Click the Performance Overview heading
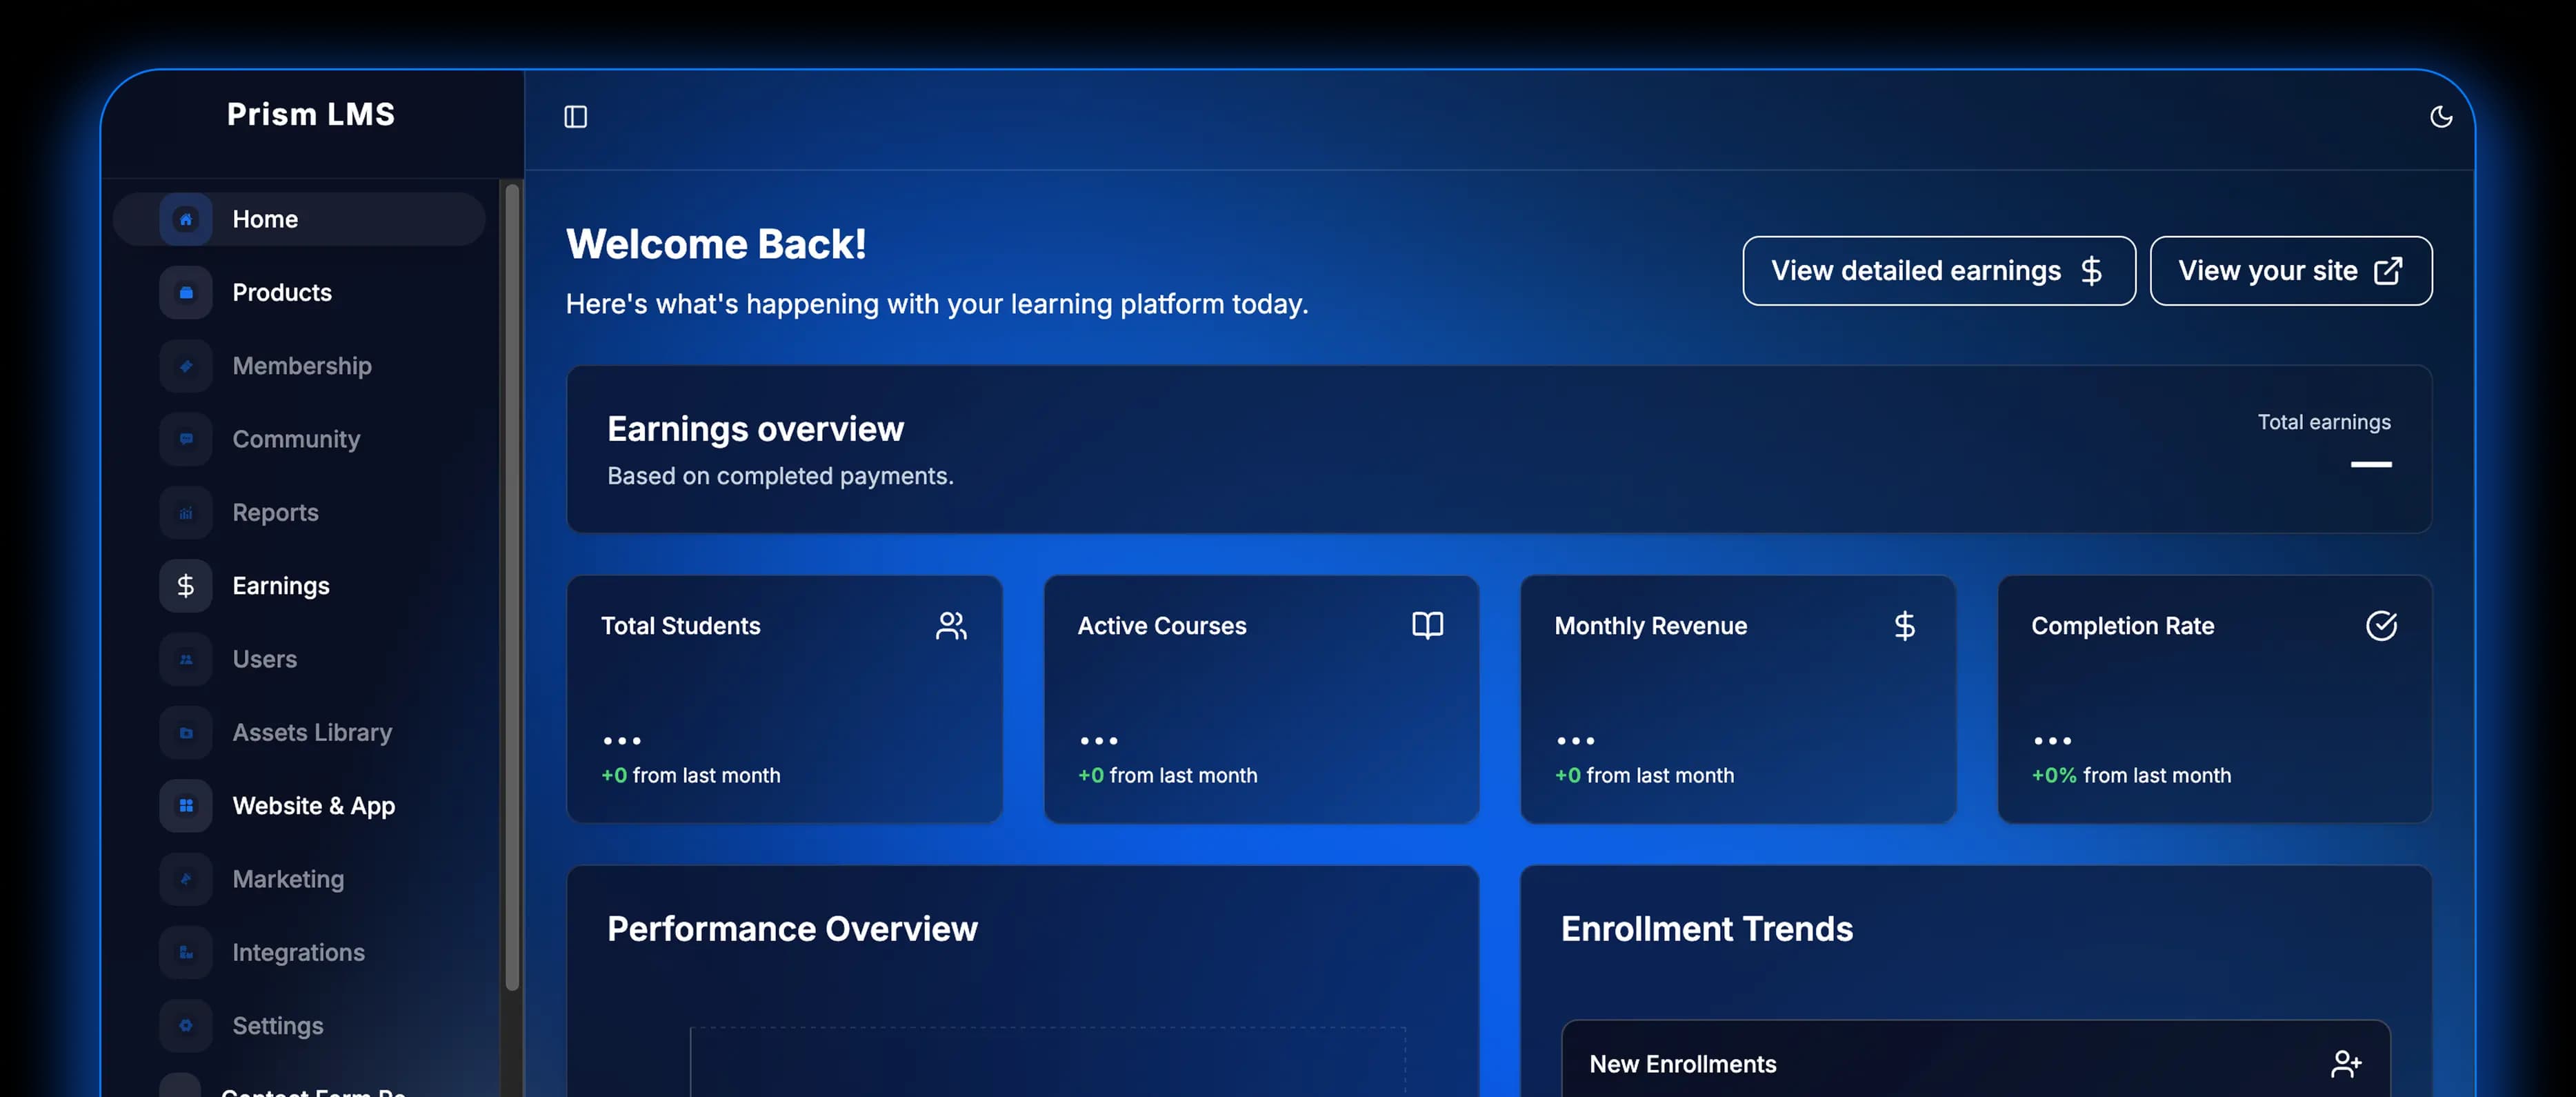The height and width of the screenshot is (1097, 2576). click(792, 929)
